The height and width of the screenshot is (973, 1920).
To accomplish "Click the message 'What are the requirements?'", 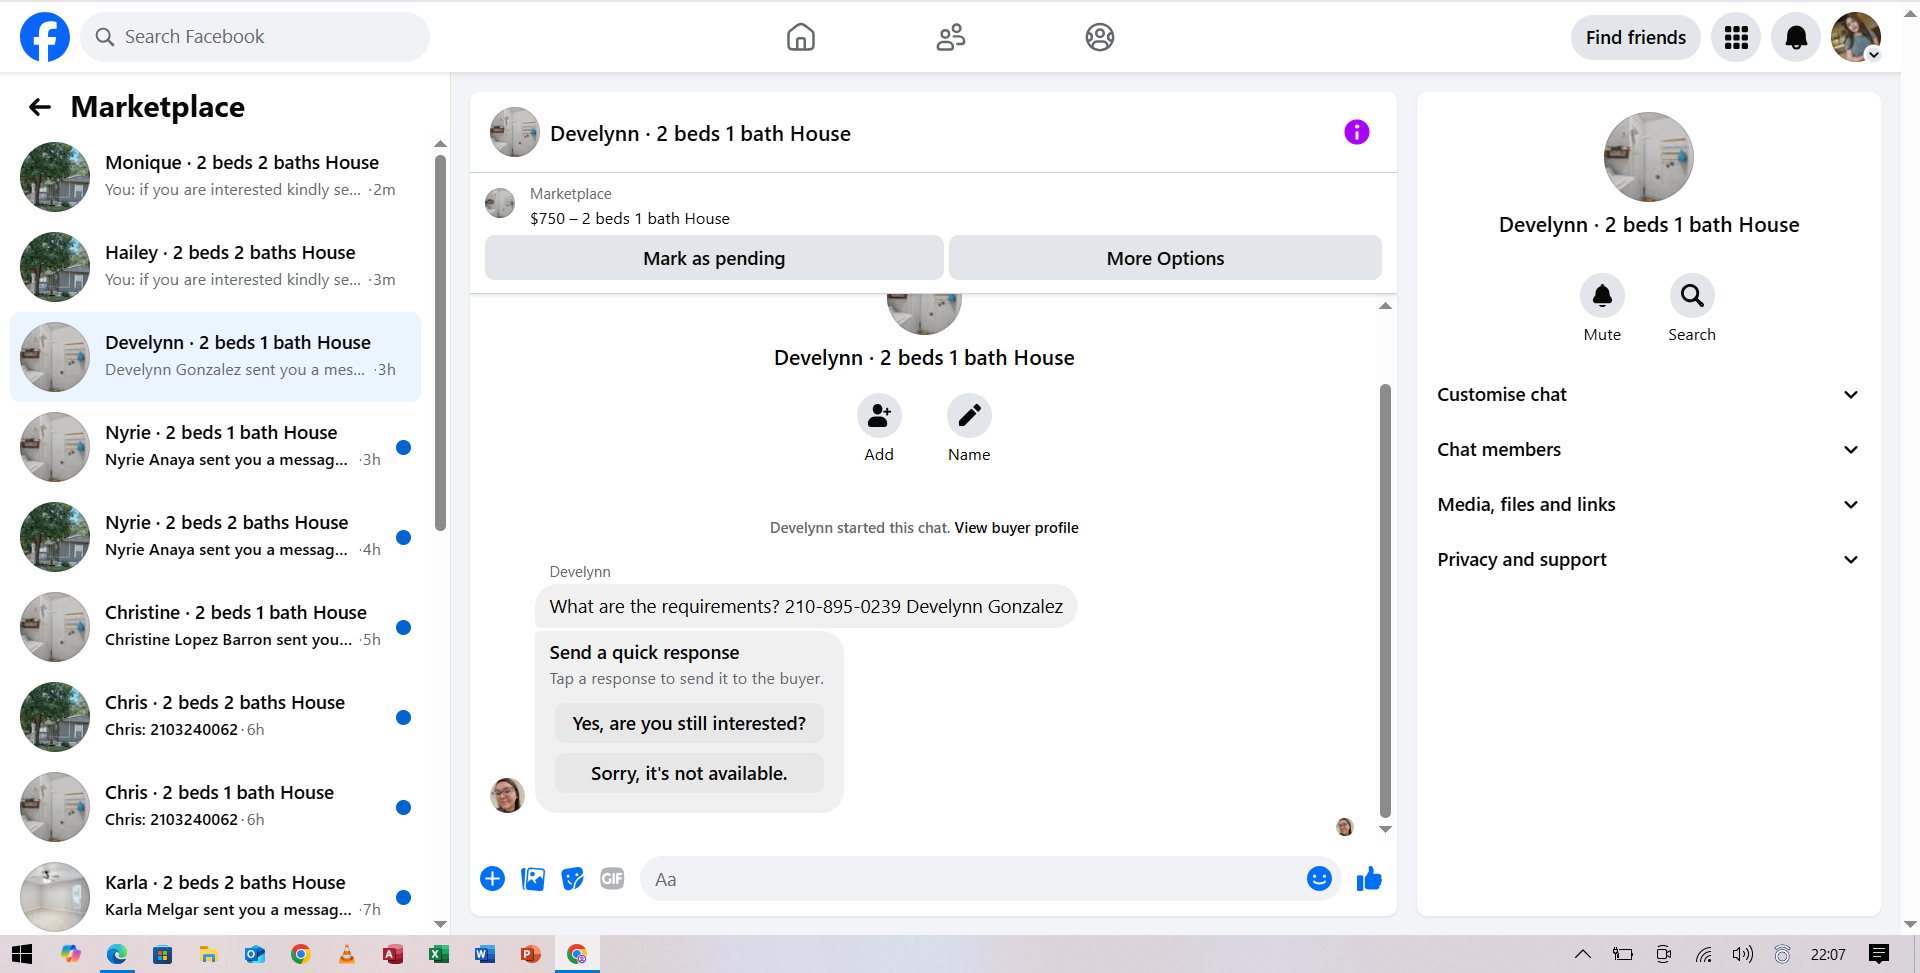I will [806, 607].
